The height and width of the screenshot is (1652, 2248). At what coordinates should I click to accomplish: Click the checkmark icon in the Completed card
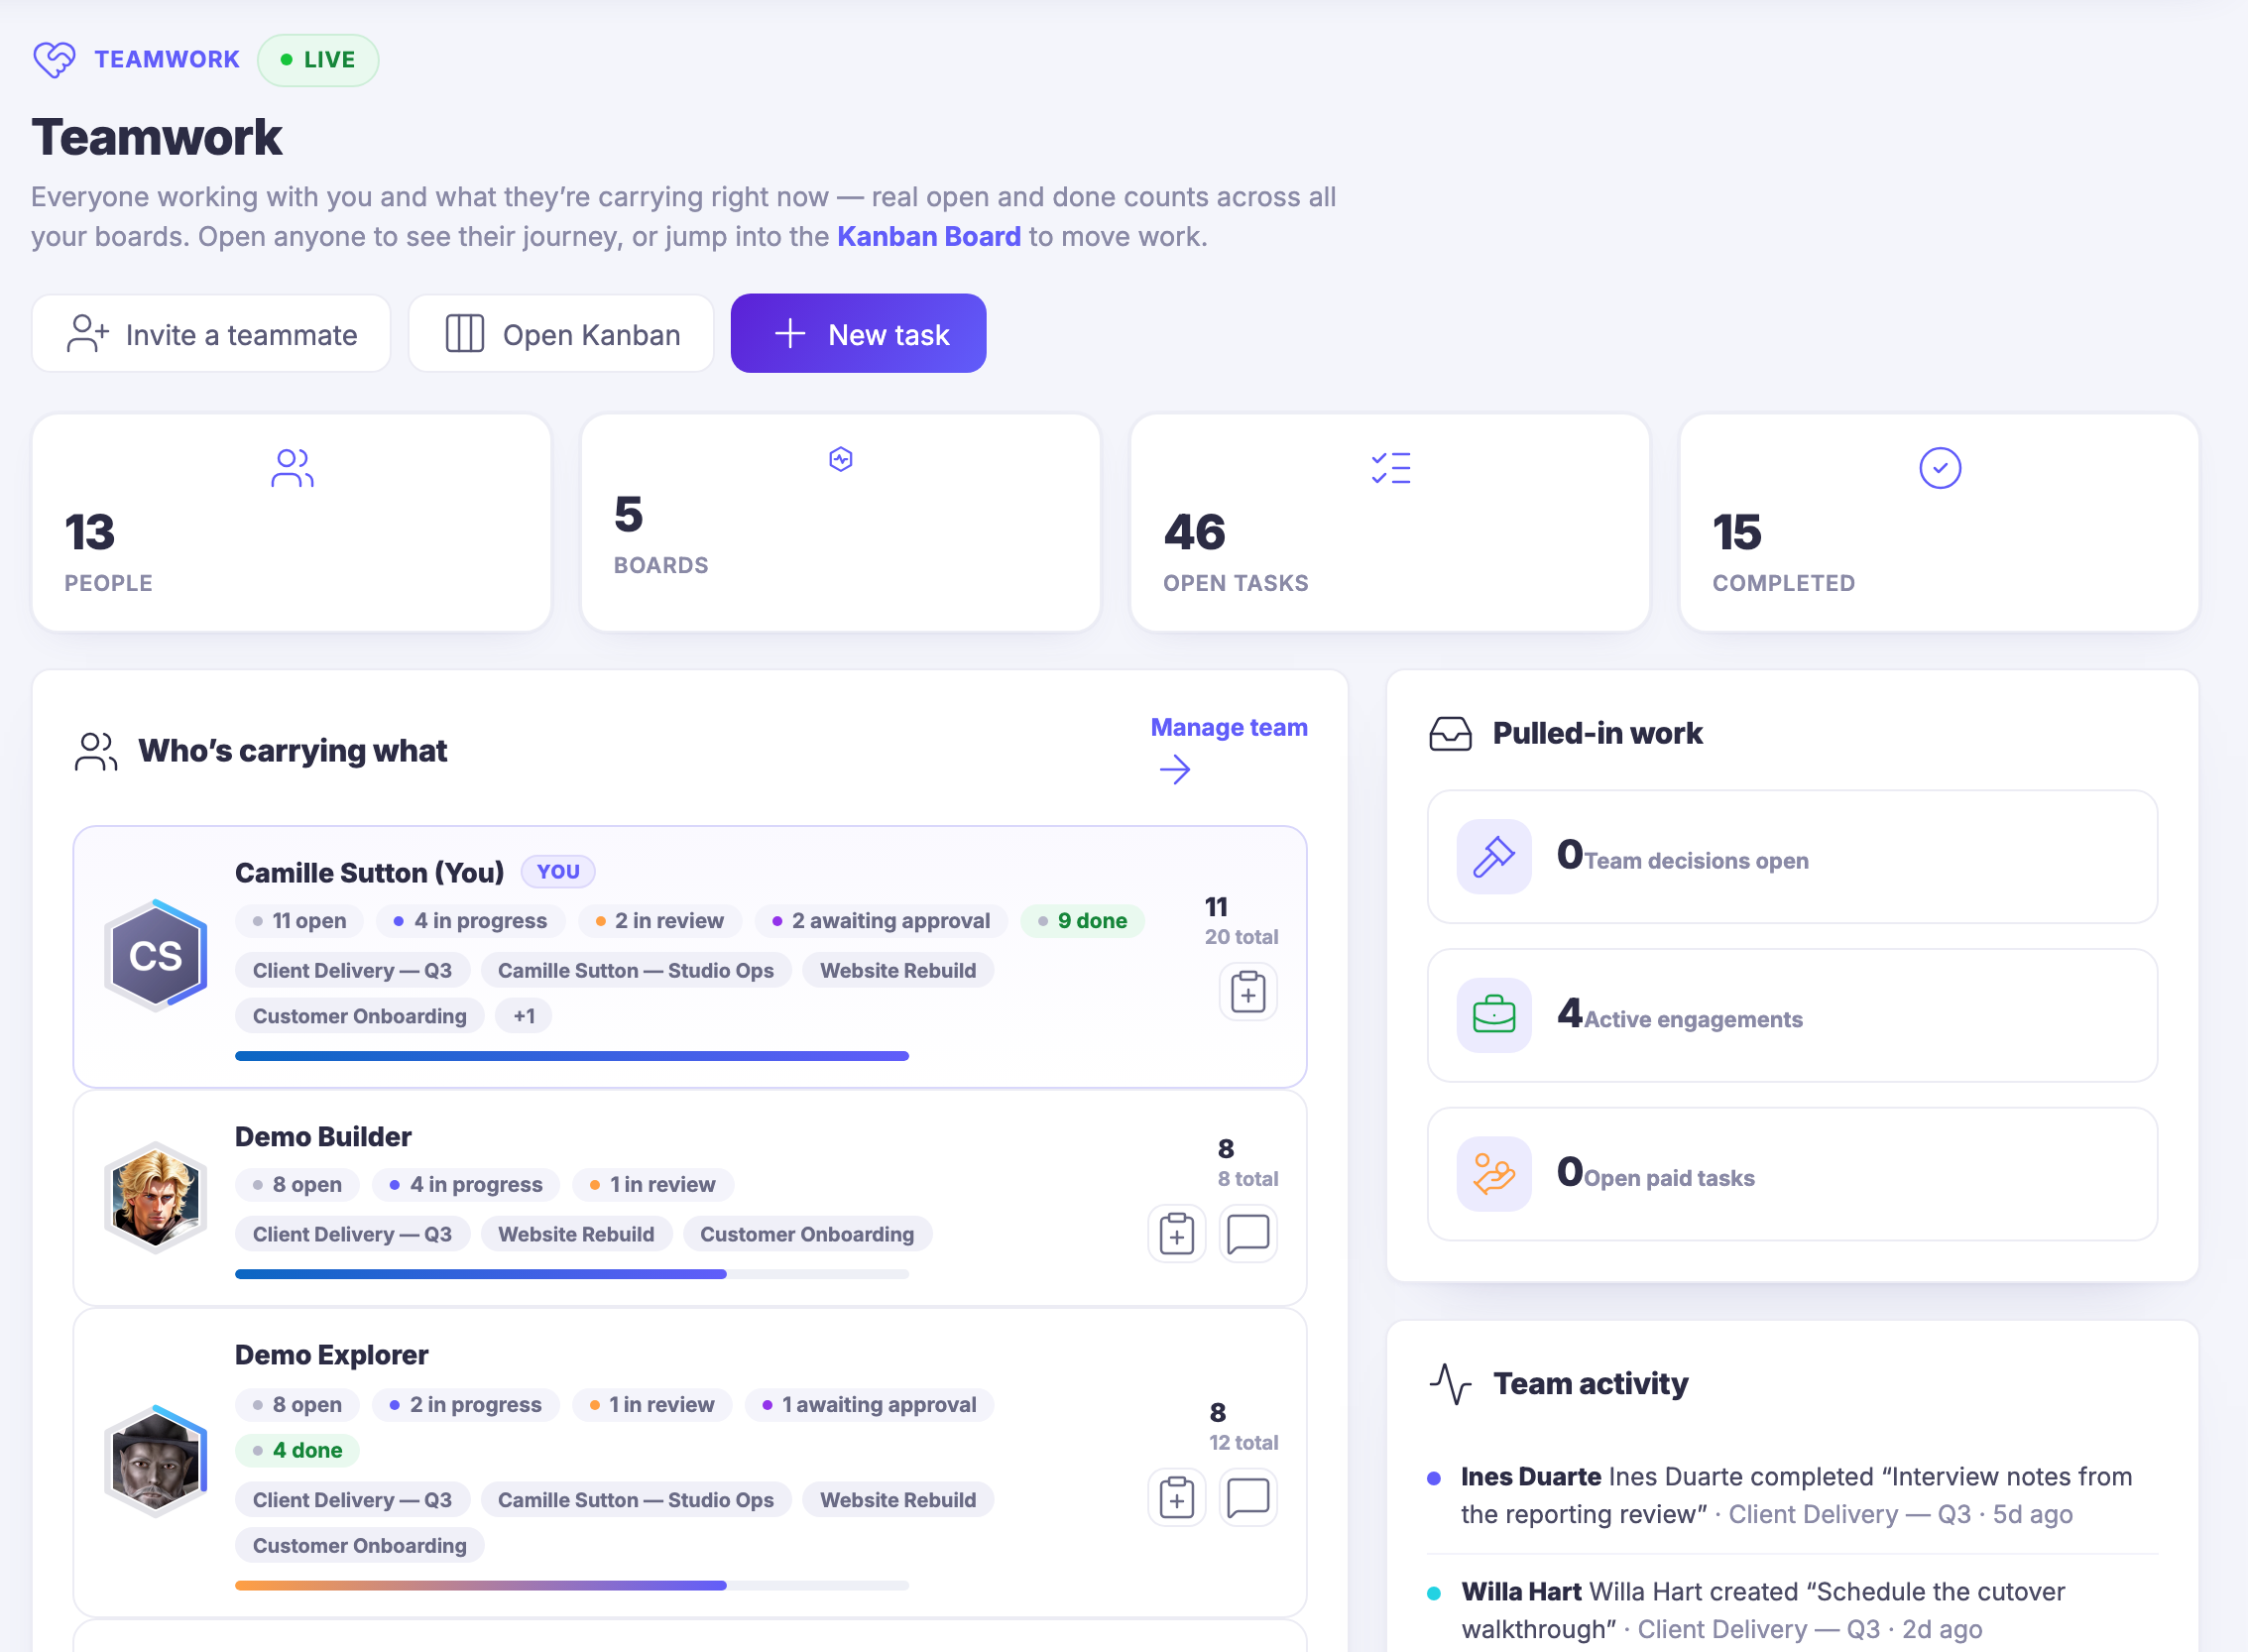(1939, 468)
